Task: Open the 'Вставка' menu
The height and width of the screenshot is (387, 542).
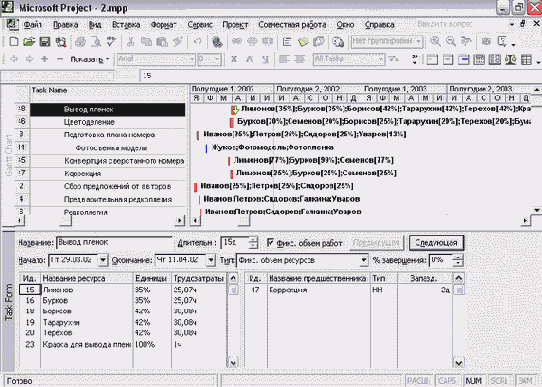Action: 126,25
